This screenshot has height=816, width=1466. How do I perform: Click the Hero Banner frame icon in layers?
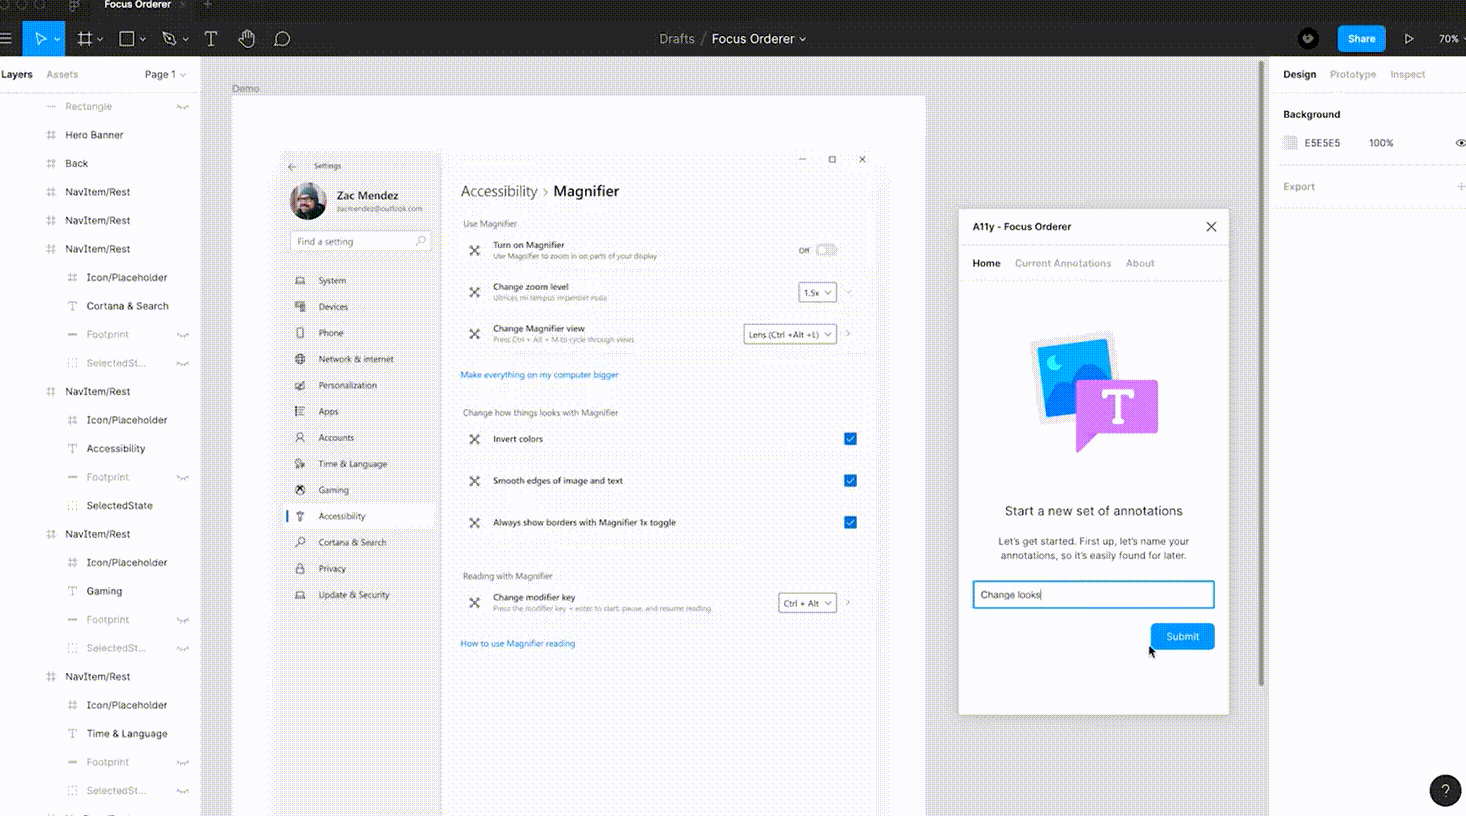[x=51, y=135]
